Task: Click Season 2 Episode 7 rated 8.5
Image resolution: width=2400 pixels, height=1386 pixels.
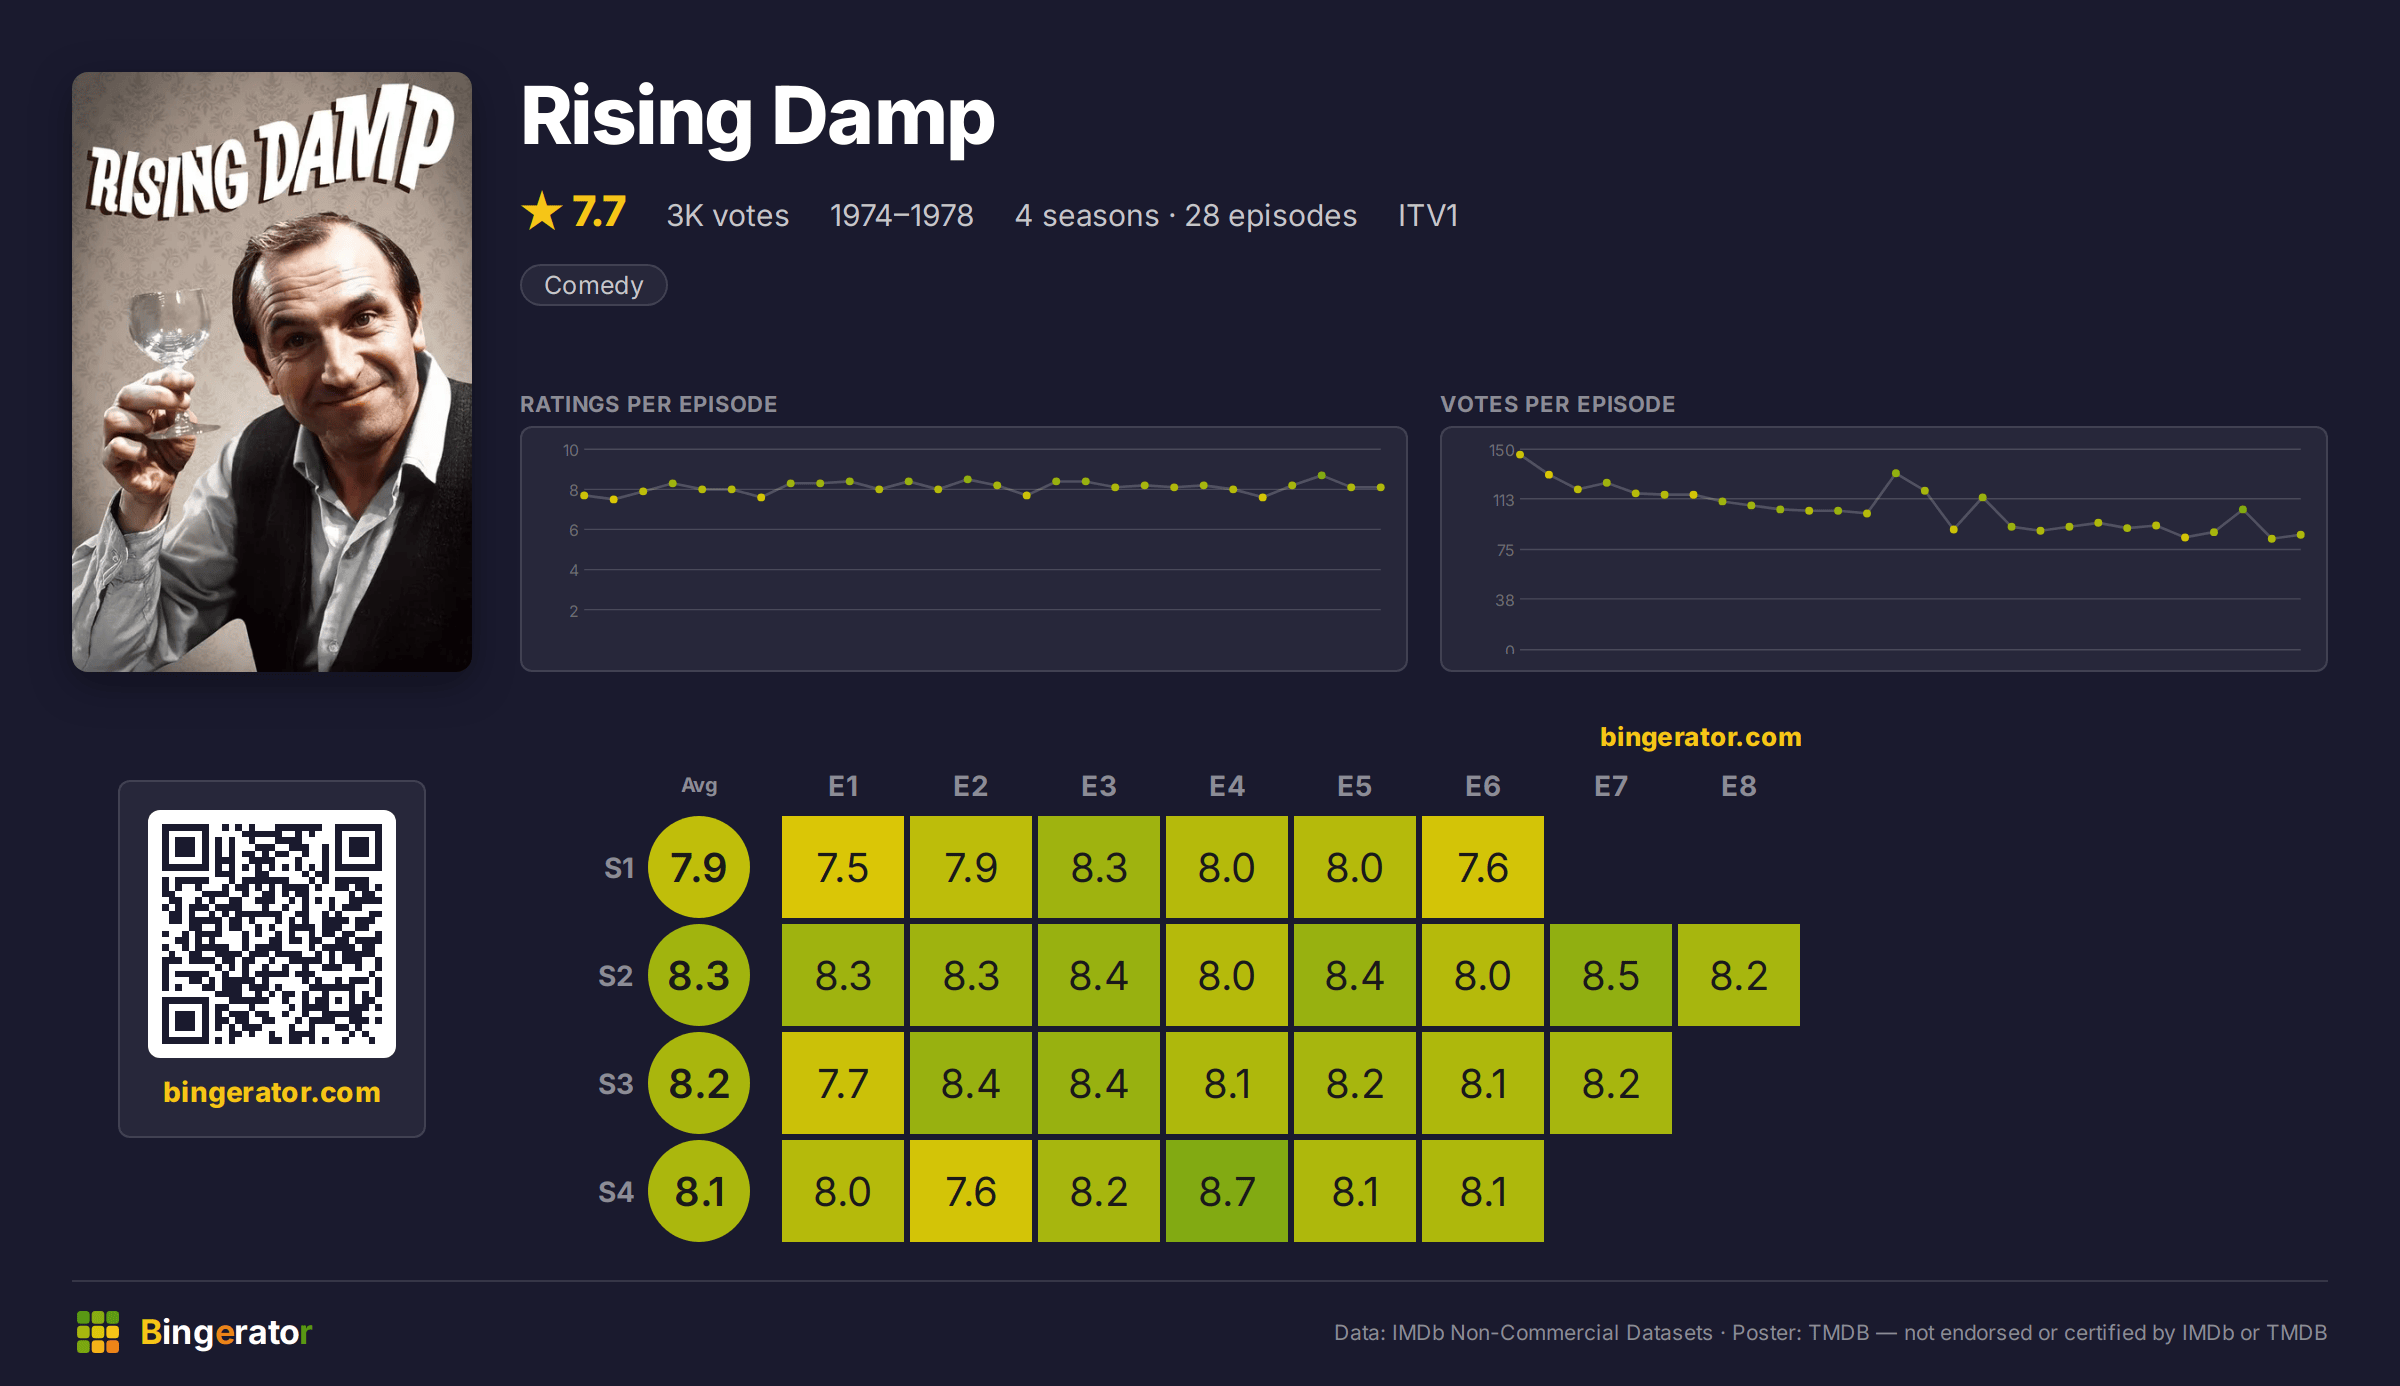Action: point(1611,975)
